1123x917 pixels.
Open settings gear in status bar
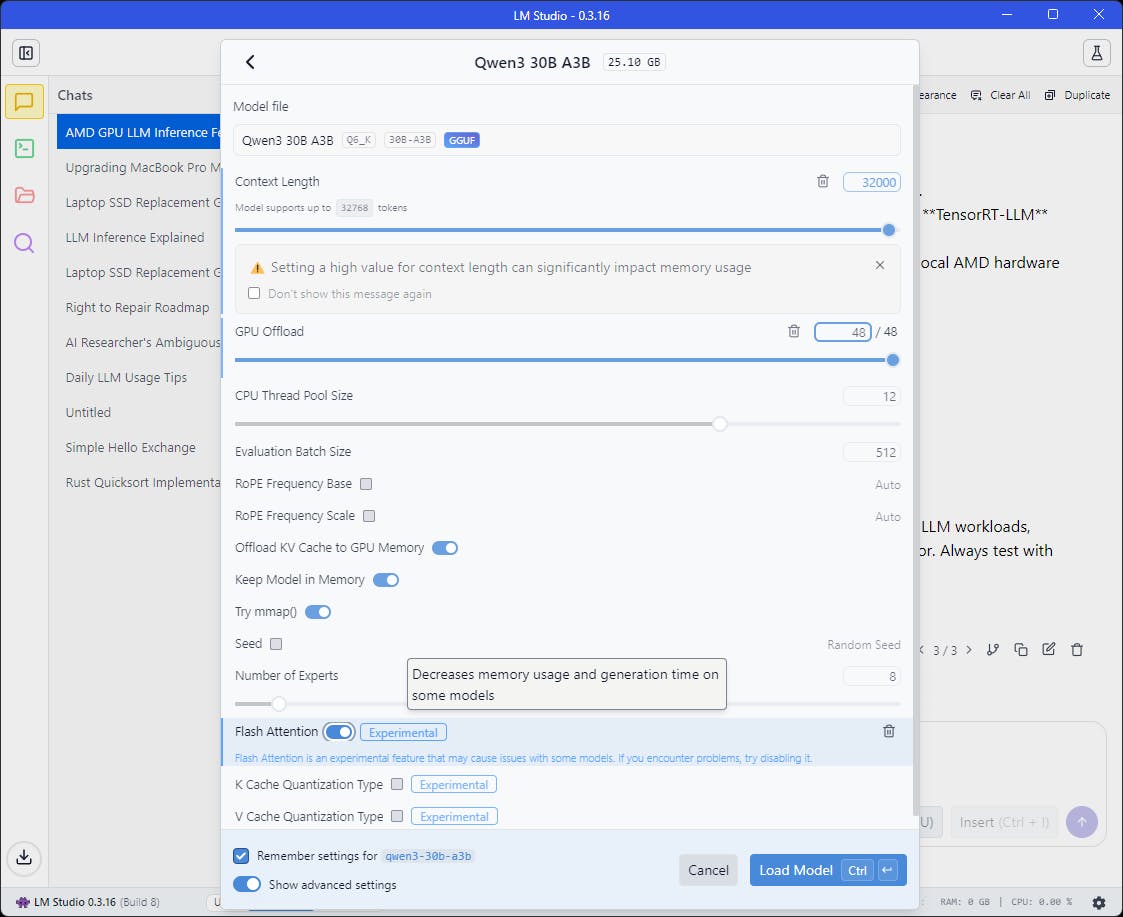[1099, 903]
